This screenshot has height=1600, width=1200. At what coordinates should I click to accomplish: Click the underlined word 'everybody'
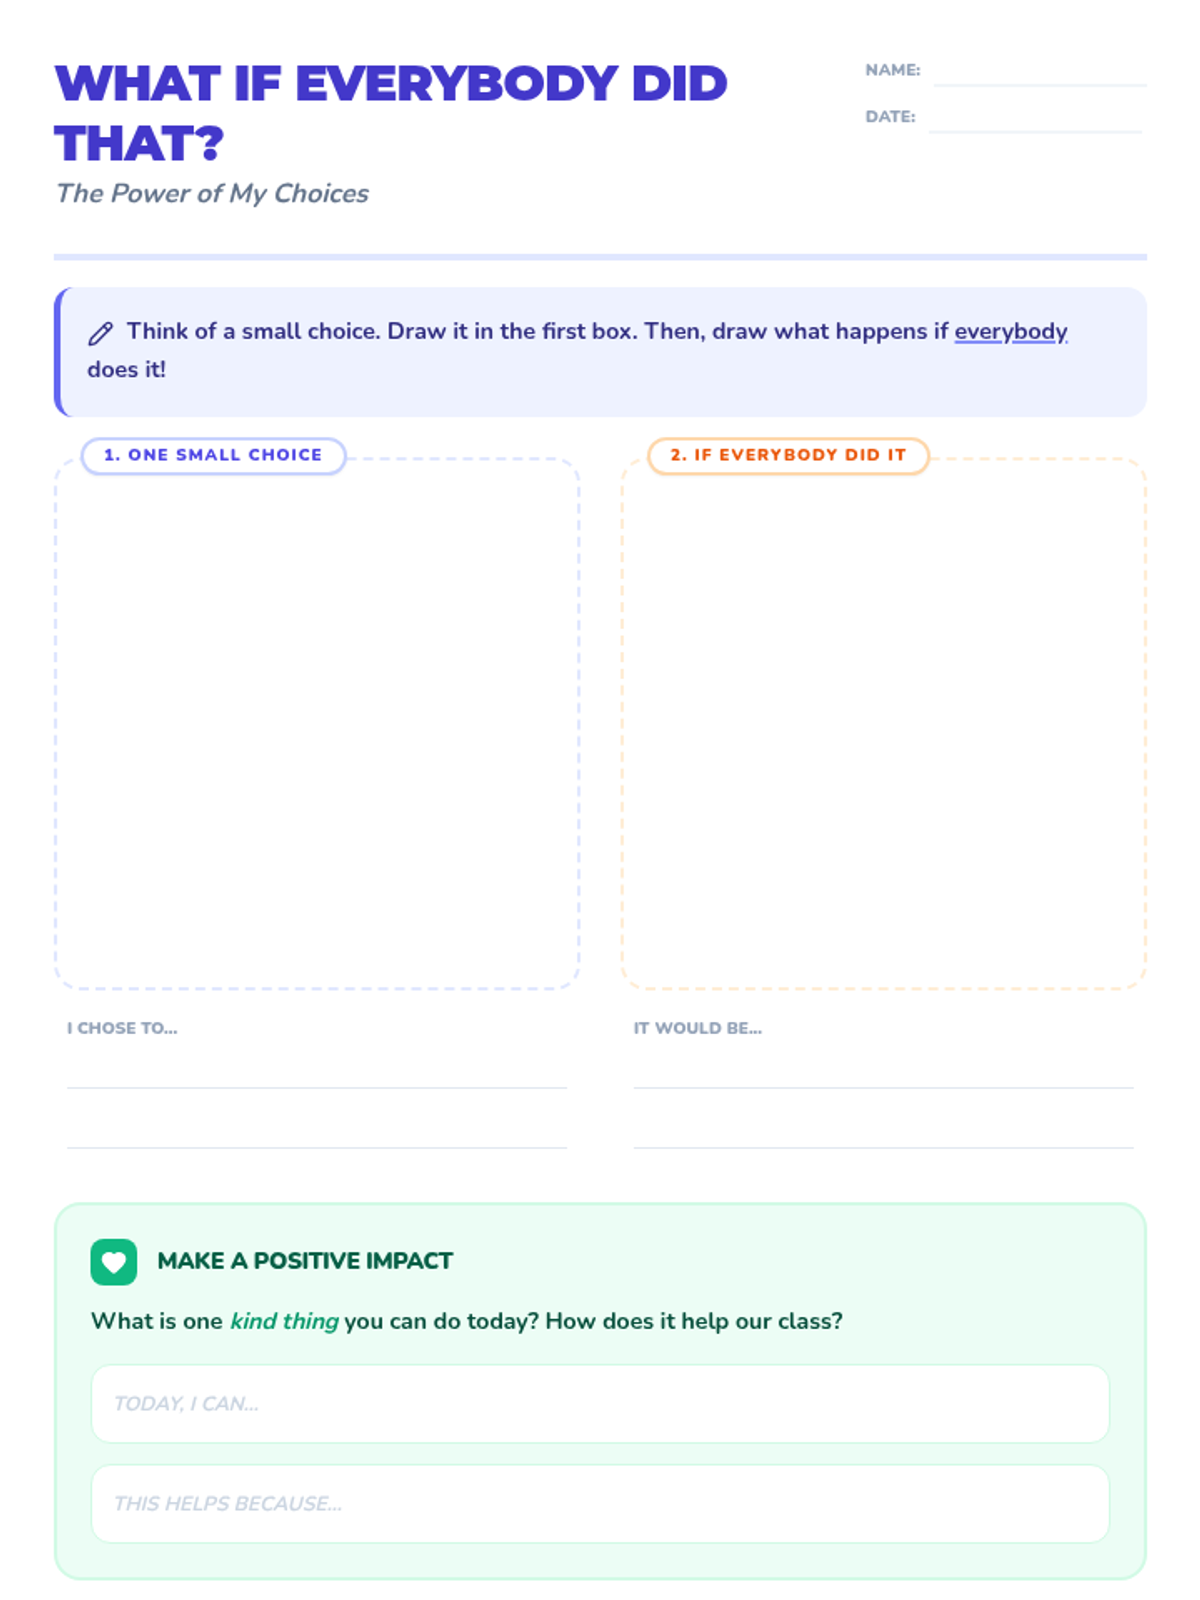[1011, 332]
